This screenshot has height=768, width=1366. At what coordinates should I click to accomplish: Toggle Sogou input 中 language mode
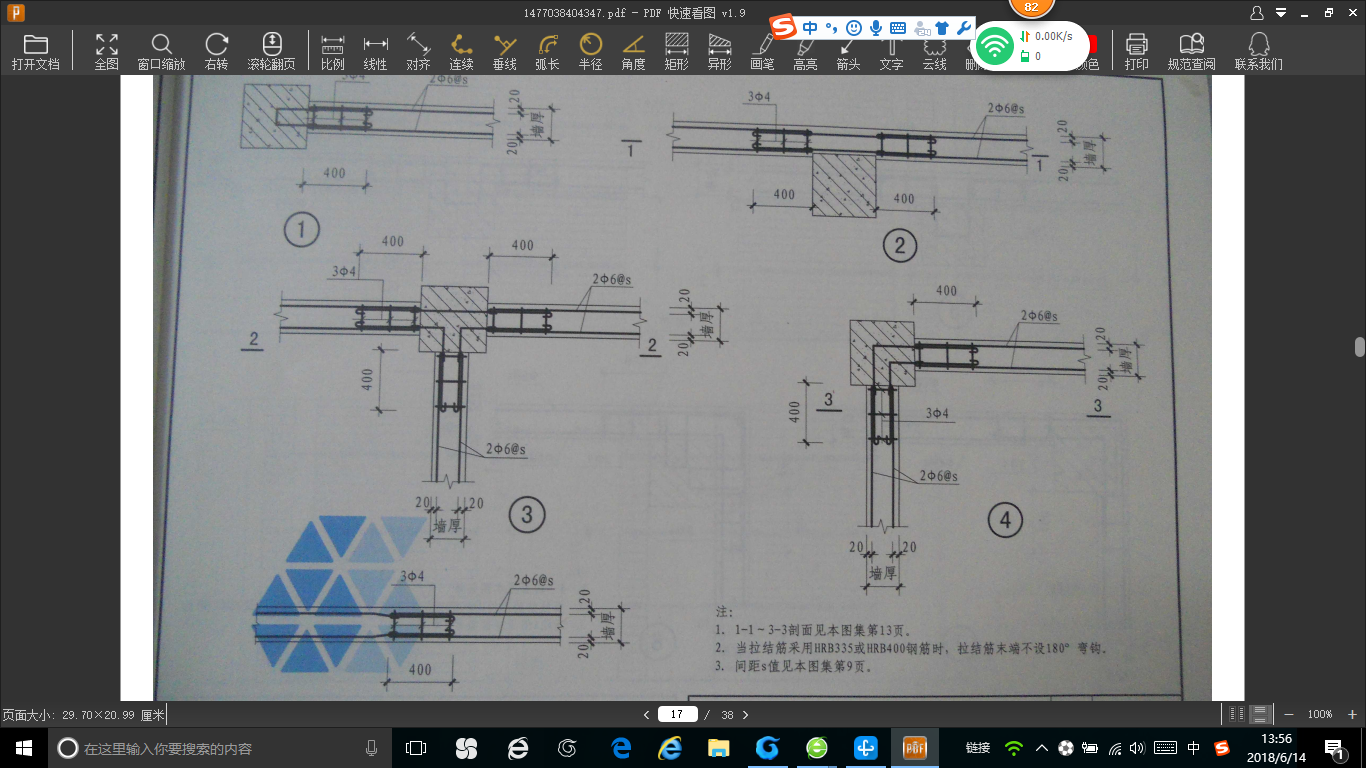click(810, 27)
